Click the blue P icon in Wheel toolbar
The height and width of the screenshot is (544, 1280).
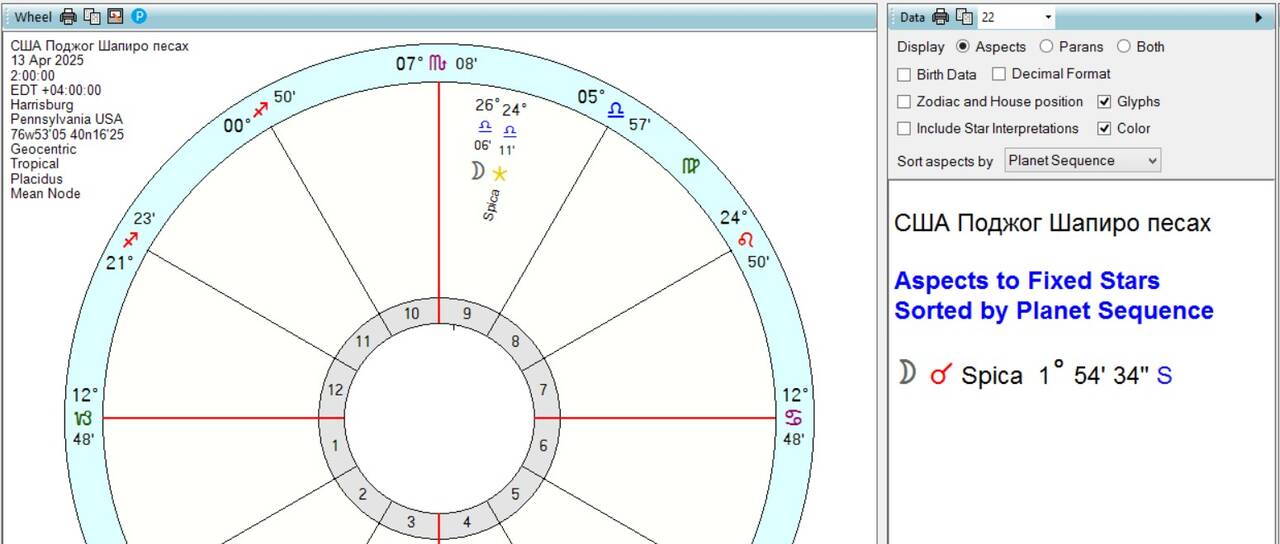(139, 16)
